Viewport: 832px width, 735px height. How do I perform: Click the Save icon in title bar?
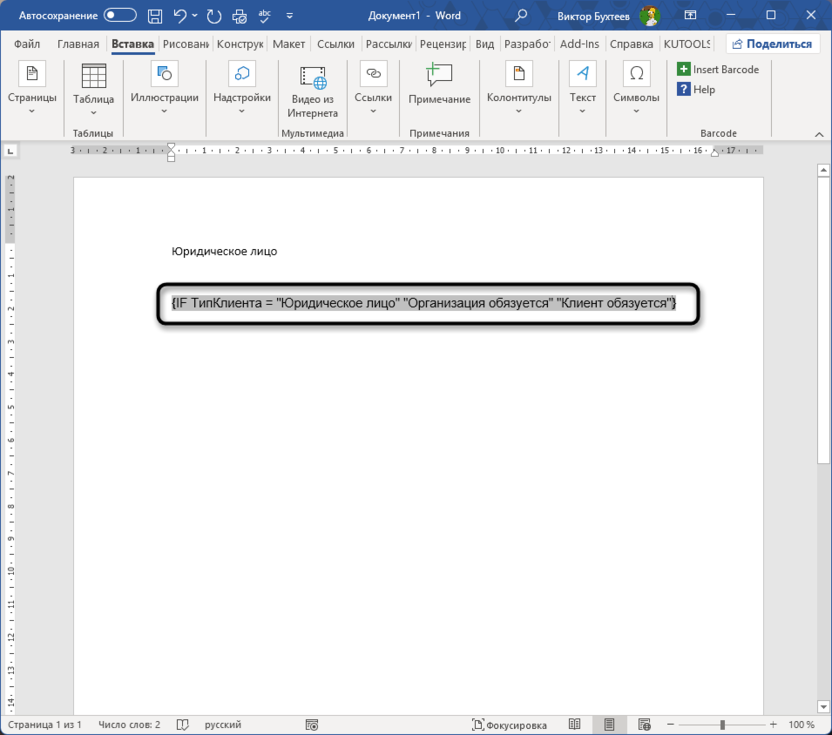pos(155,15)
